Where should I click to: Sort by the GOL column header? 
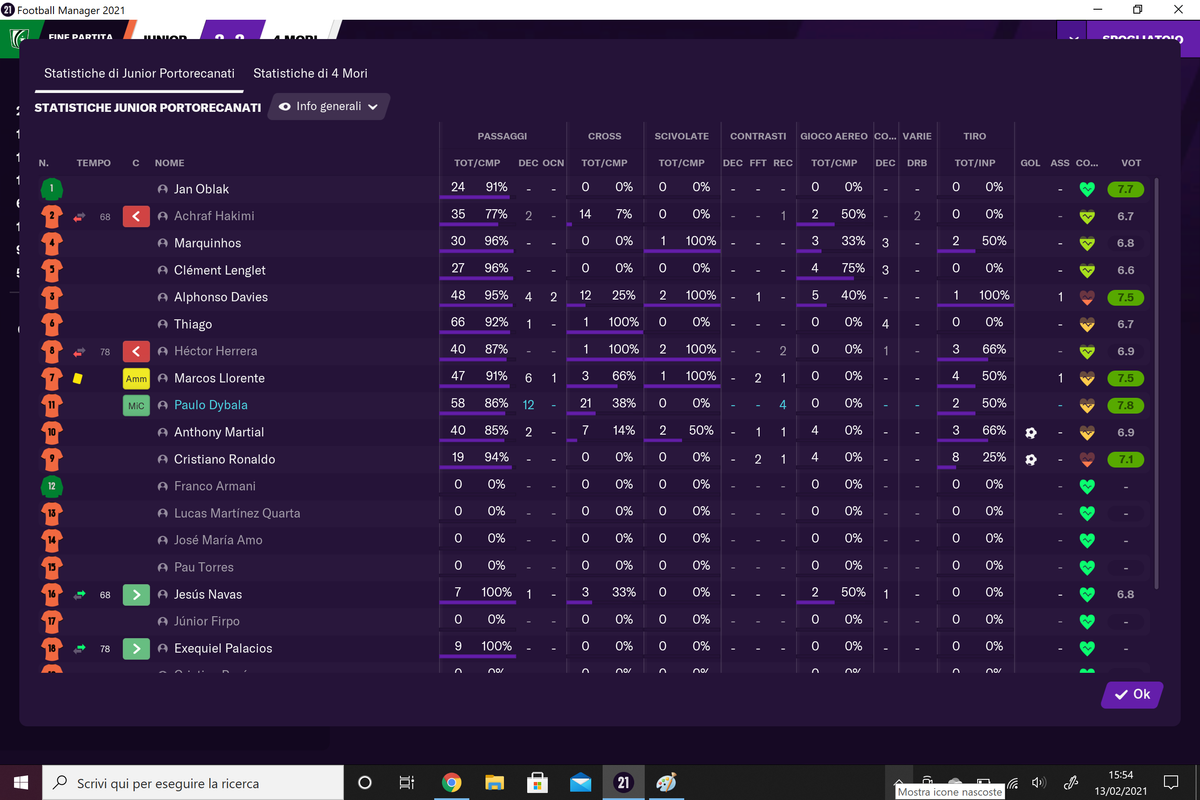1030,163
